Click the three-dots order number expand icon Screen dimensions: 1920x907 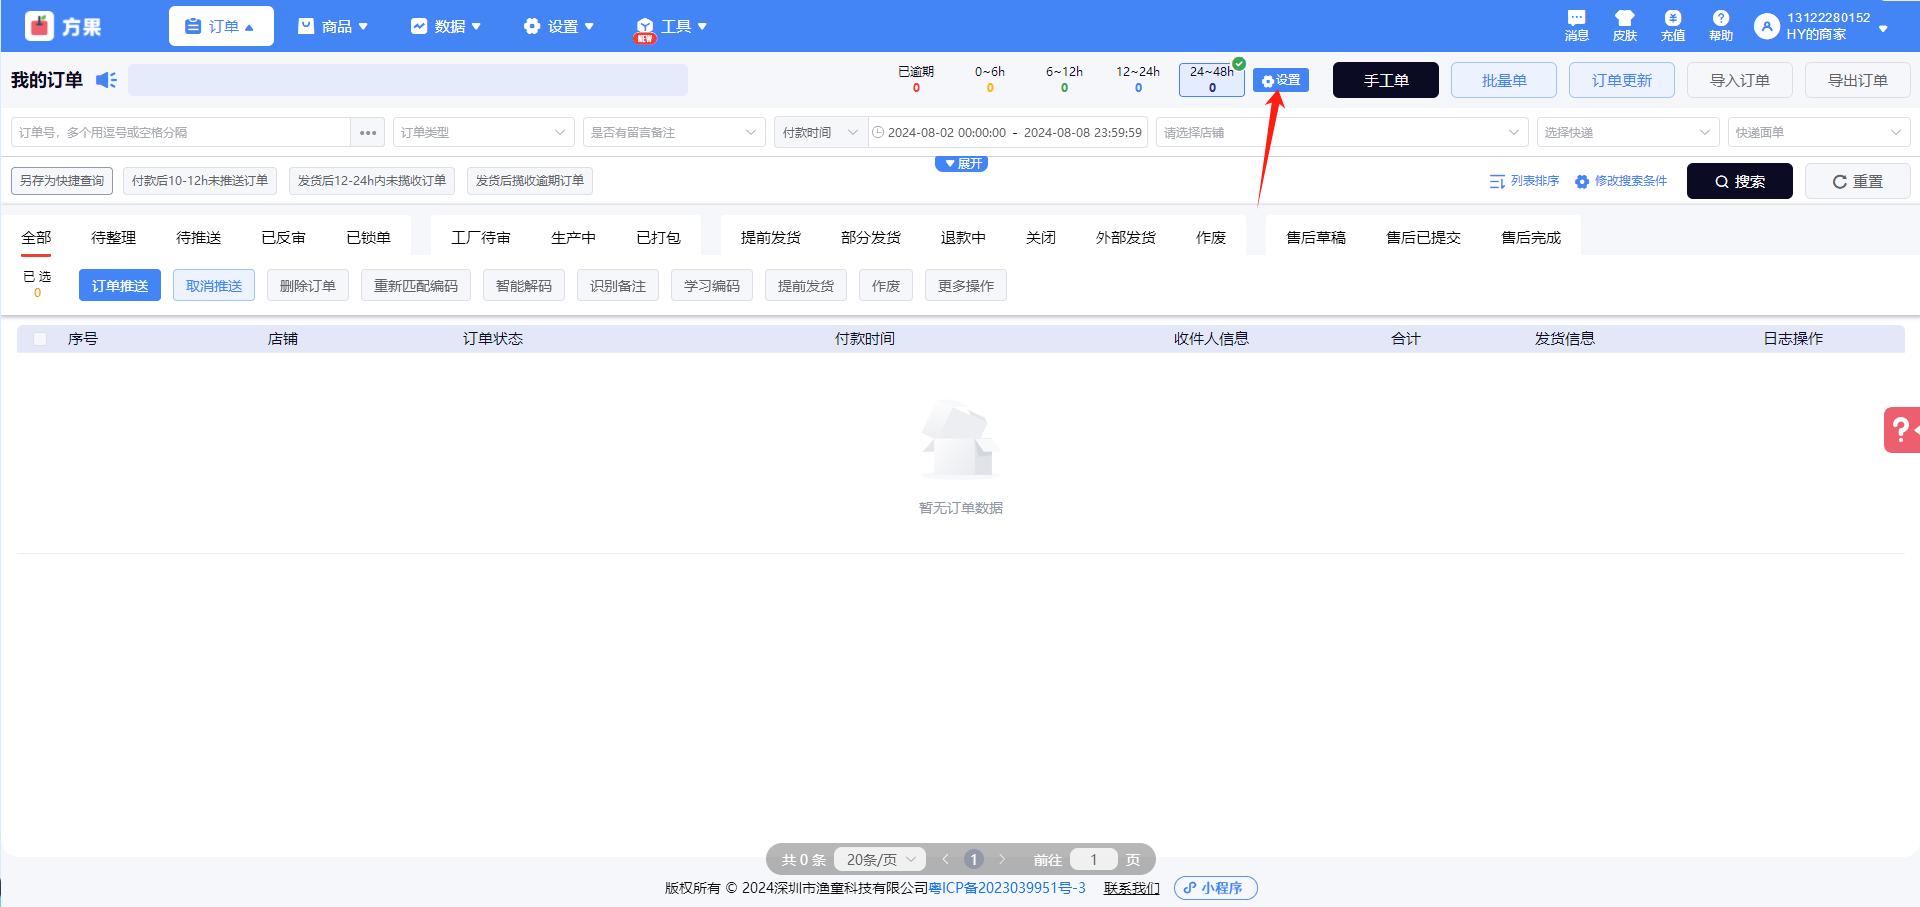click(x=368, y=133)
